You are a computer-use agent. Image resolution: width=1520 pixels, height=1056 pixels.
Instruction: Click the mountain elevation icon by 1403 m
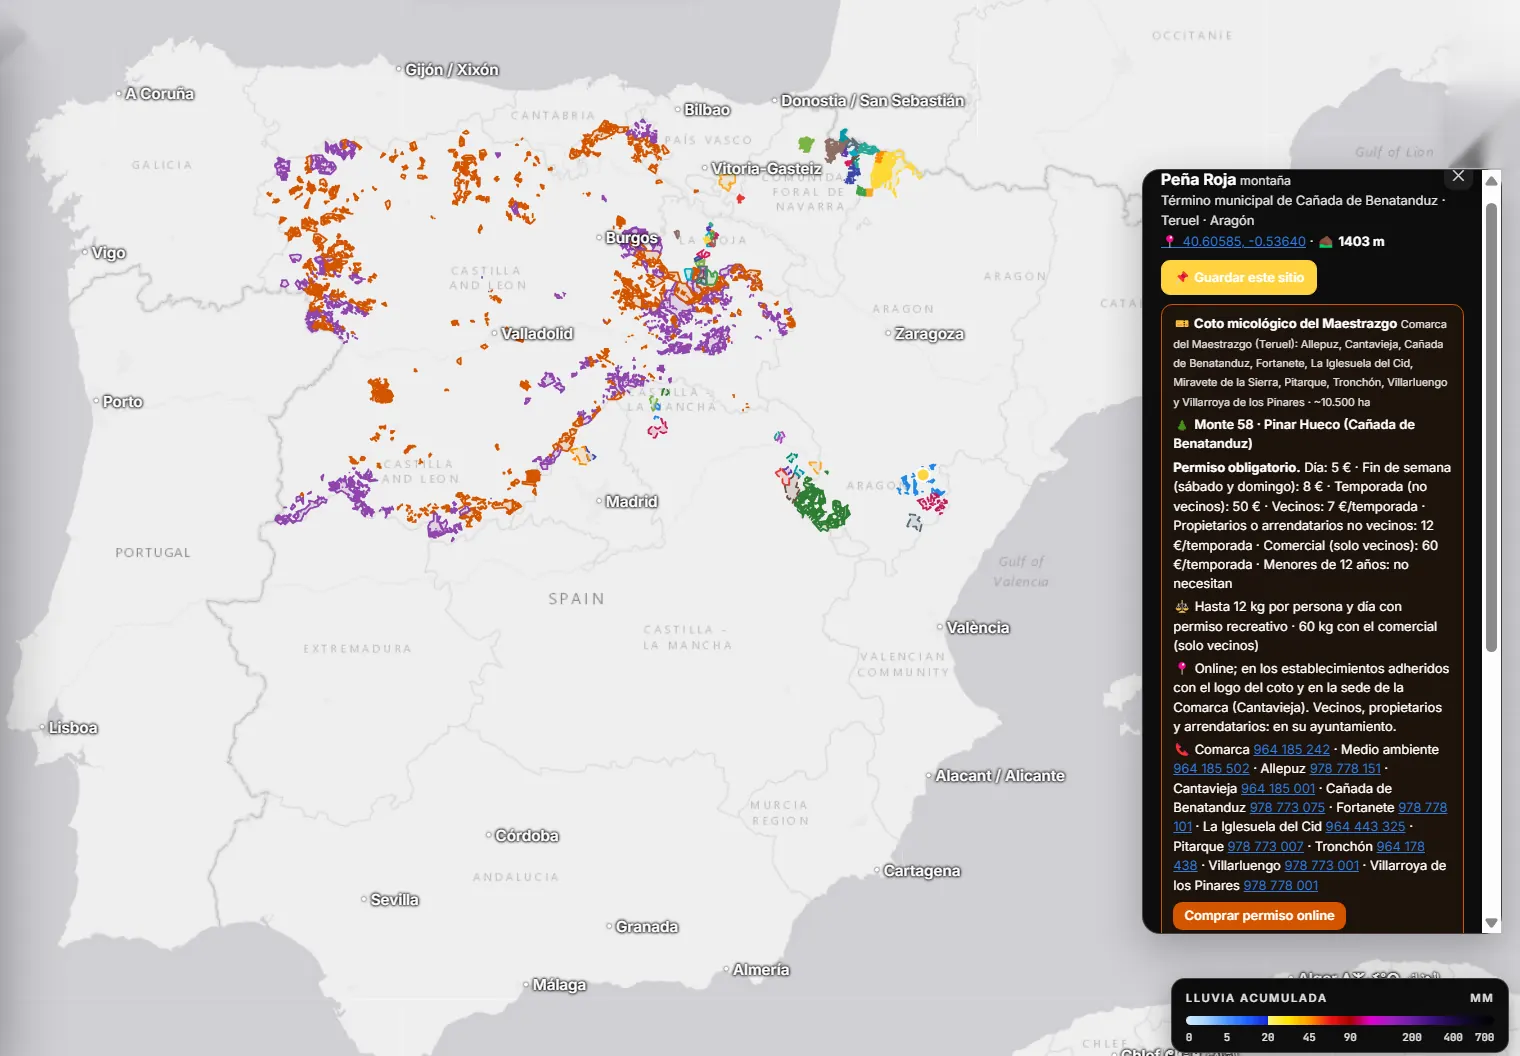pyautogui.click(x=1326, y=241)
